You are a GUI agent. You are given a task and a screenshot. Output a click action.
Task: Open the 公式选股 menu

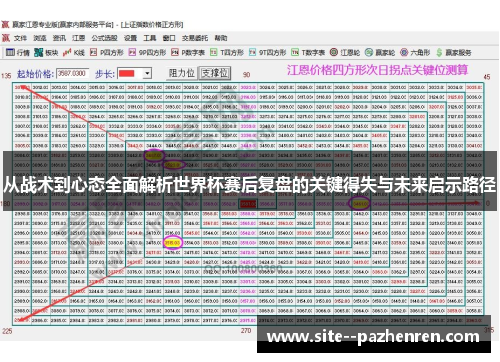click(105, 38)
